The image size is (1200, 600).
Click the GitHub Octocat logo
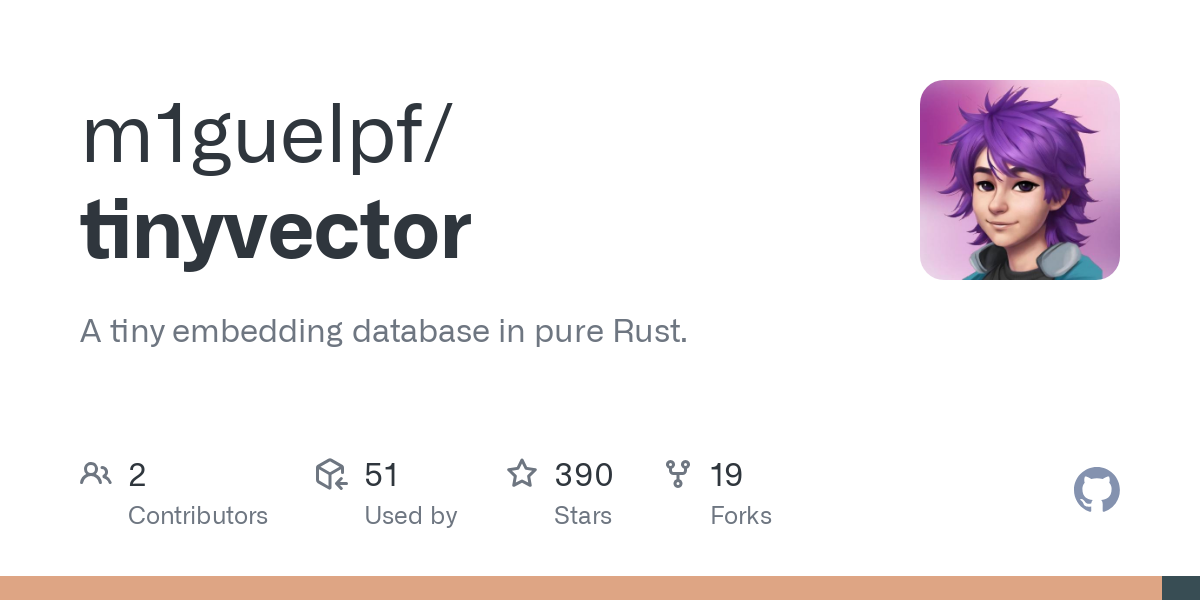(1096, 490)
